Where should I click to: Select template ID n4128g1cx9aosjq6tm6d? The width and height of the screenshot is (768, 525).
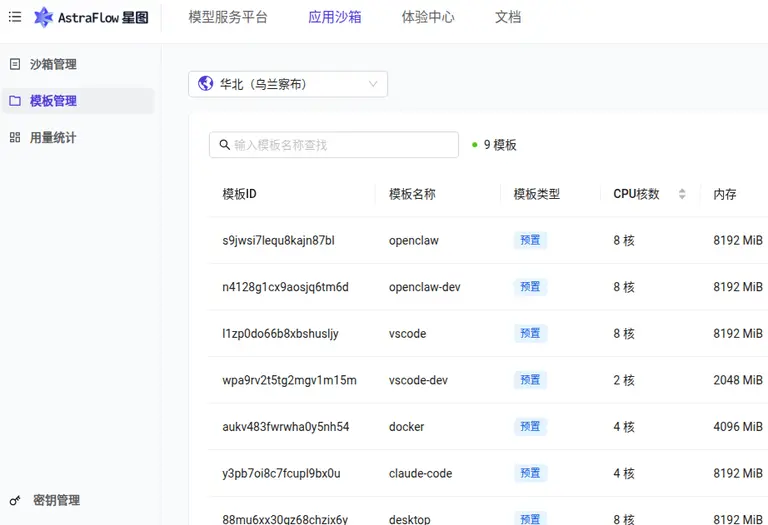click(x=286, y=287)
